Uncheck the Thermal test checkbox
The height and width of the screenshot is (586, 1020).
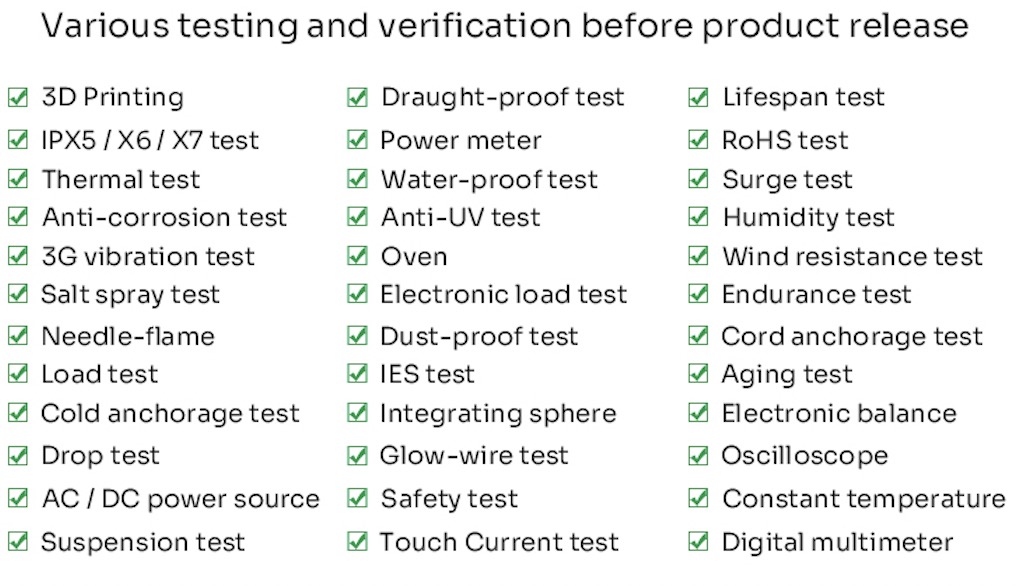pyautogui.click(x=18, y=179)
